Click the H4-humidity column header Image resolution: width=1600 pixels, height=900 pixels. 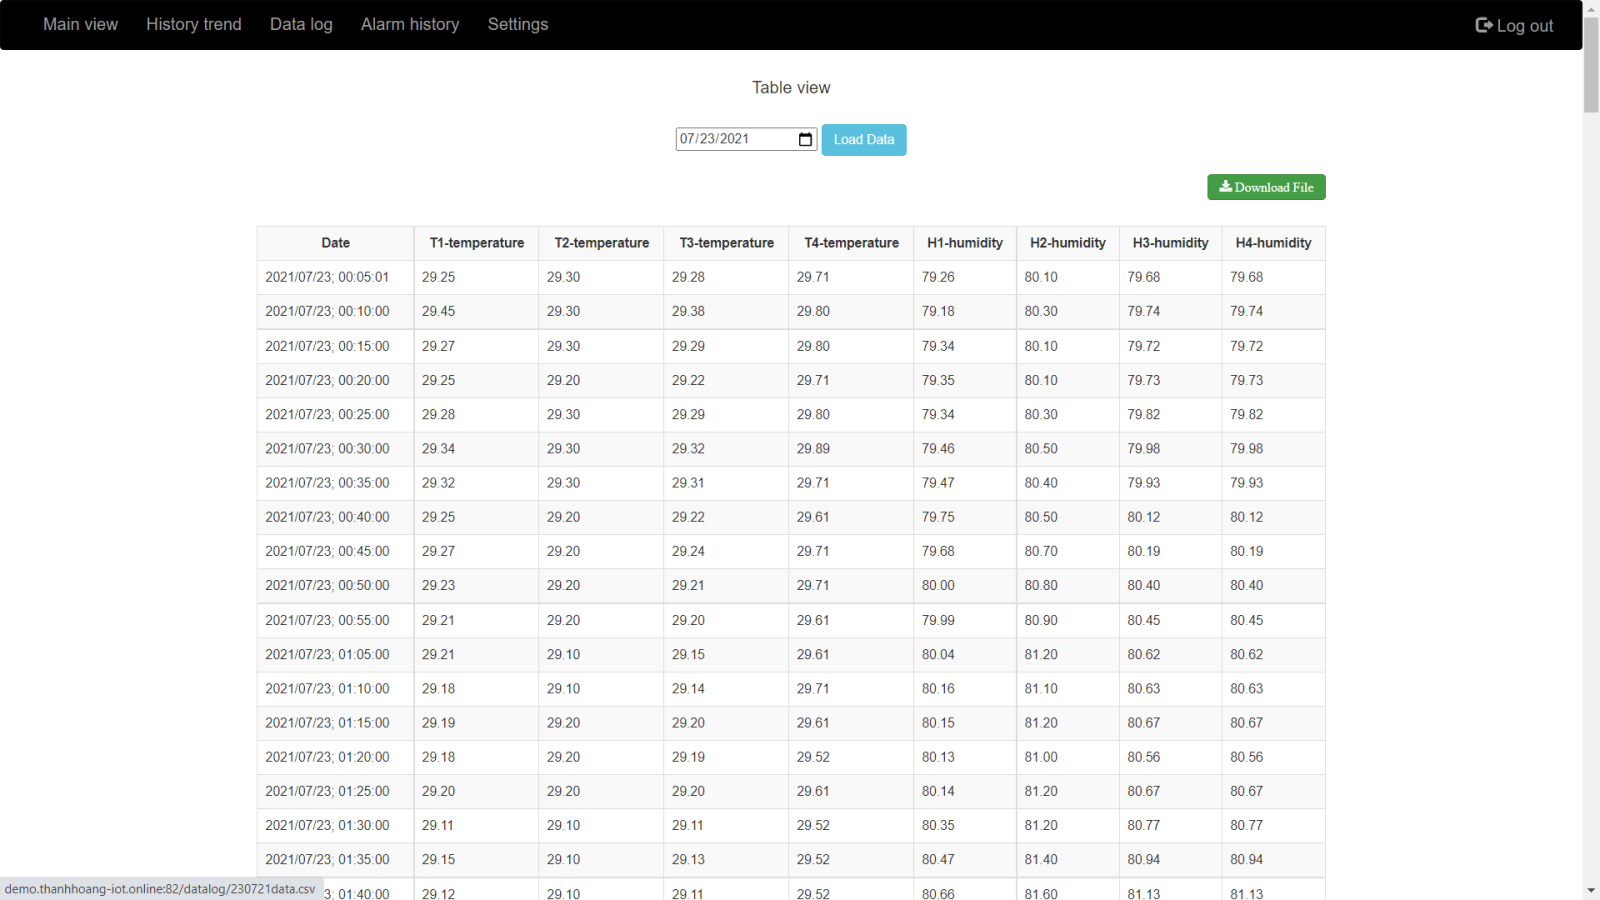(x=1274, y=243)
